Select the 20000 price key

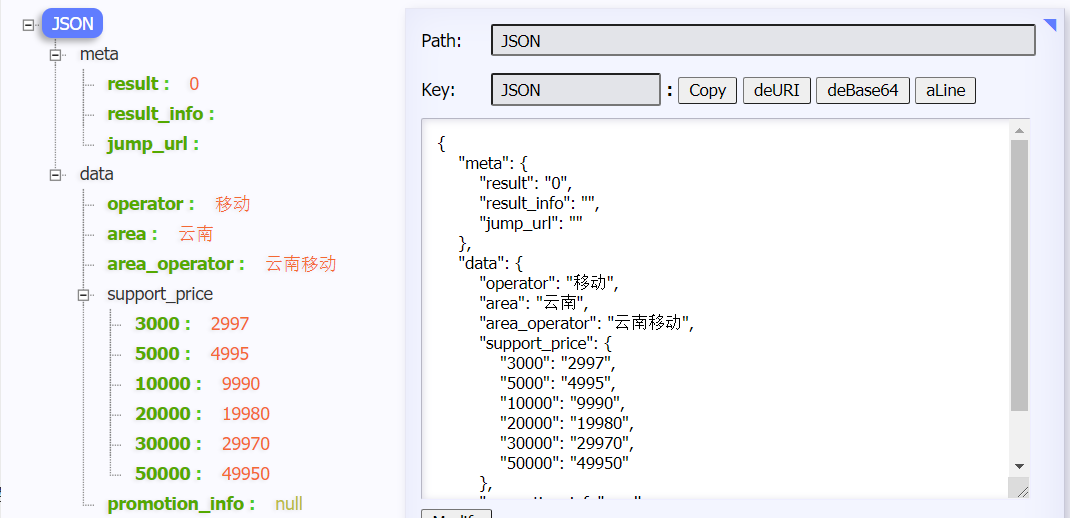click(168, 414)
